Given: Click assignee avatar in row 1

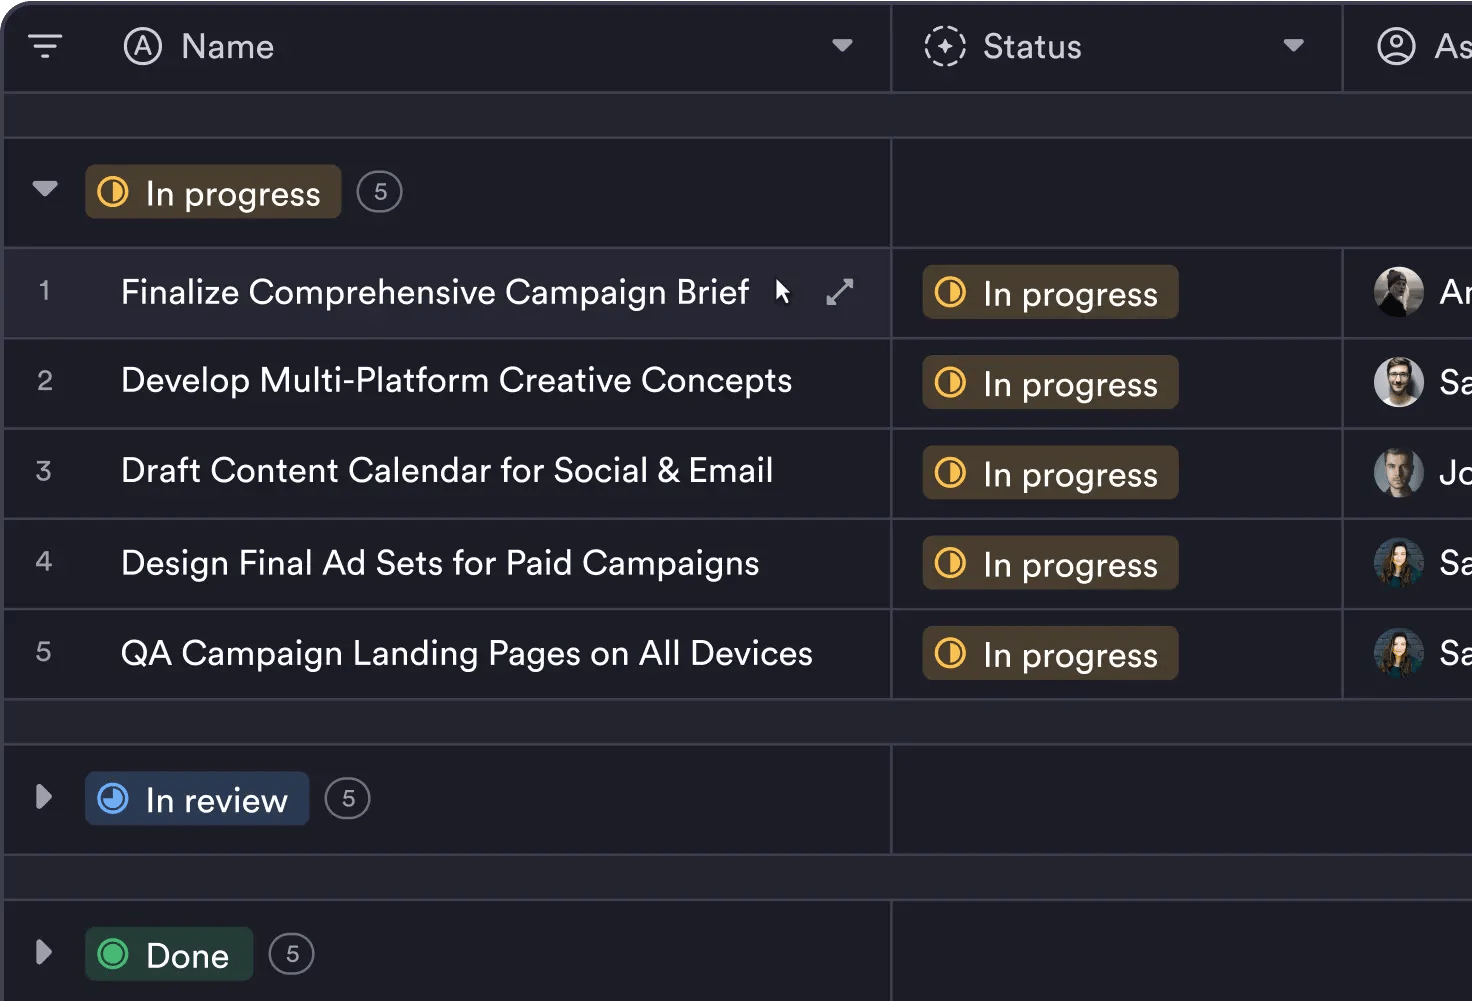Looking at the screenshot, I should [x=1398, y=292].
